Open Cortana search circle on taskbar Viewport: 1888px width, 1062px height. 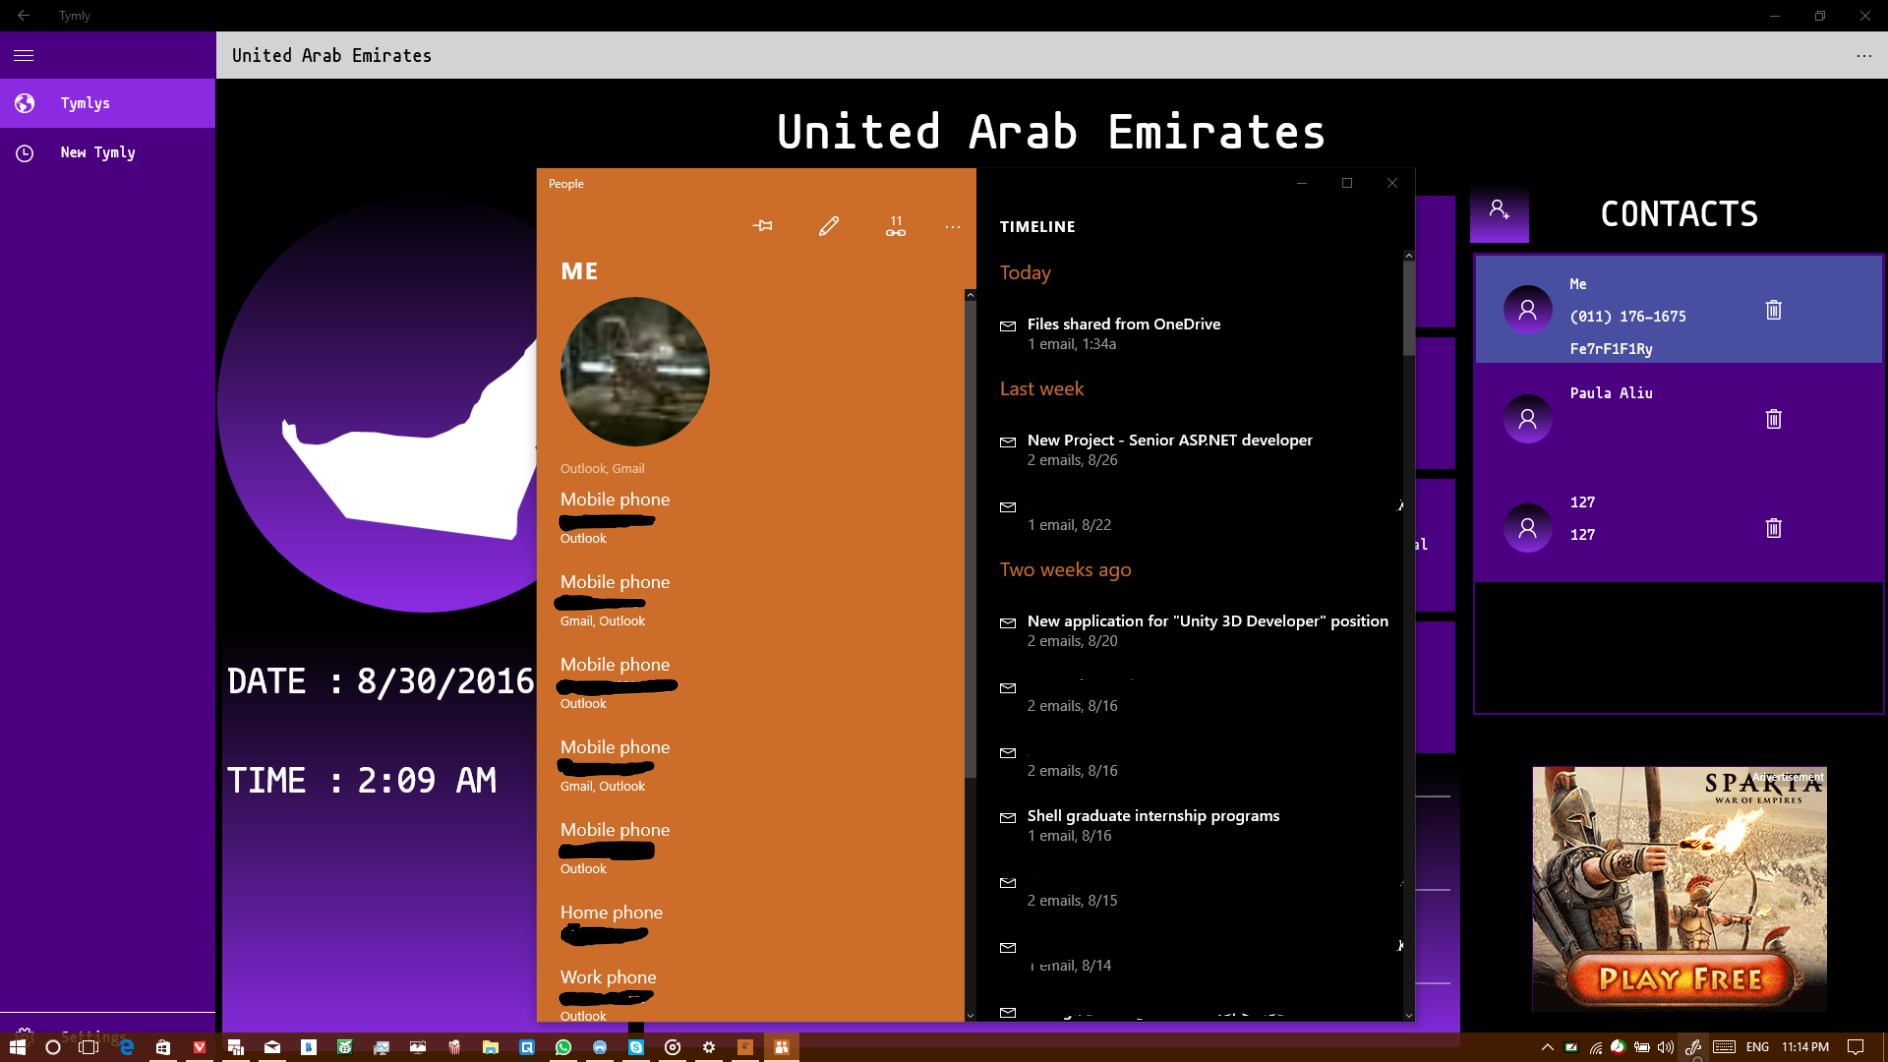click(53, 1047)
